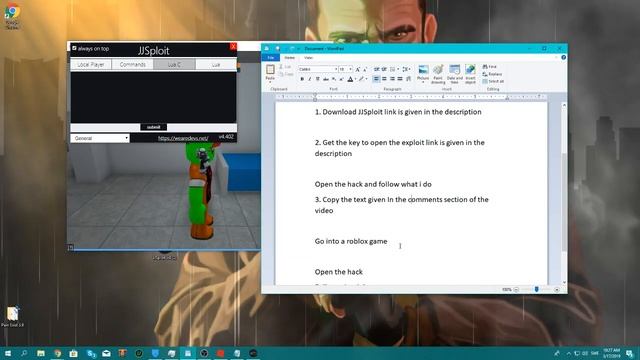
Task: Open the Windows Start menu
Action: click(x=7, y=353)
